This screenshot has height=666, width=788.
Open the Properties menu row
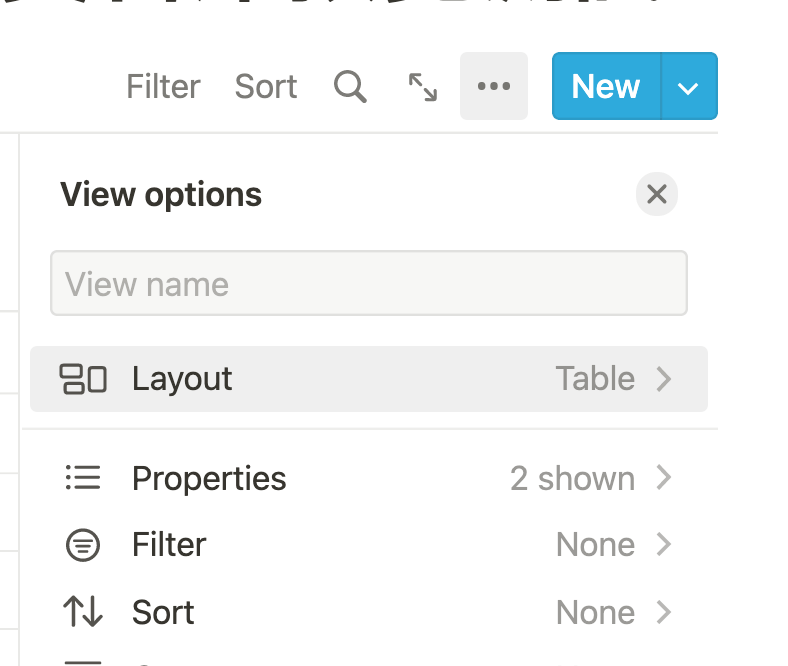click(x=369, y=478)
